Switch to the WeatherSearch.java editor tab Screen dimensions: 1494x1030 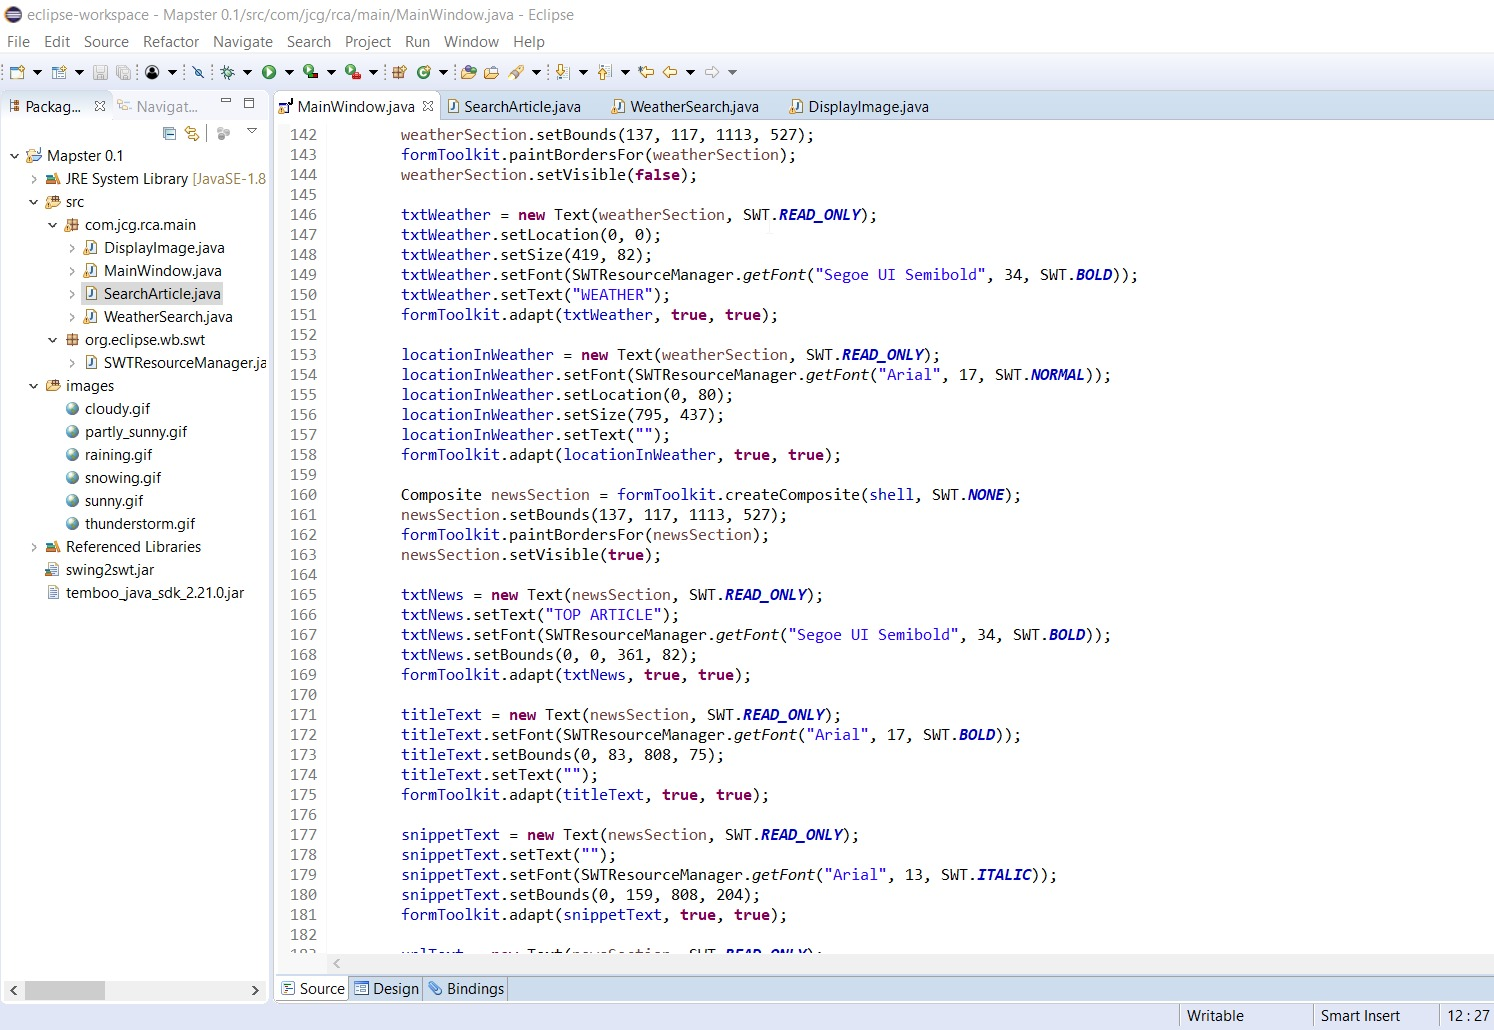coord(685,107)
